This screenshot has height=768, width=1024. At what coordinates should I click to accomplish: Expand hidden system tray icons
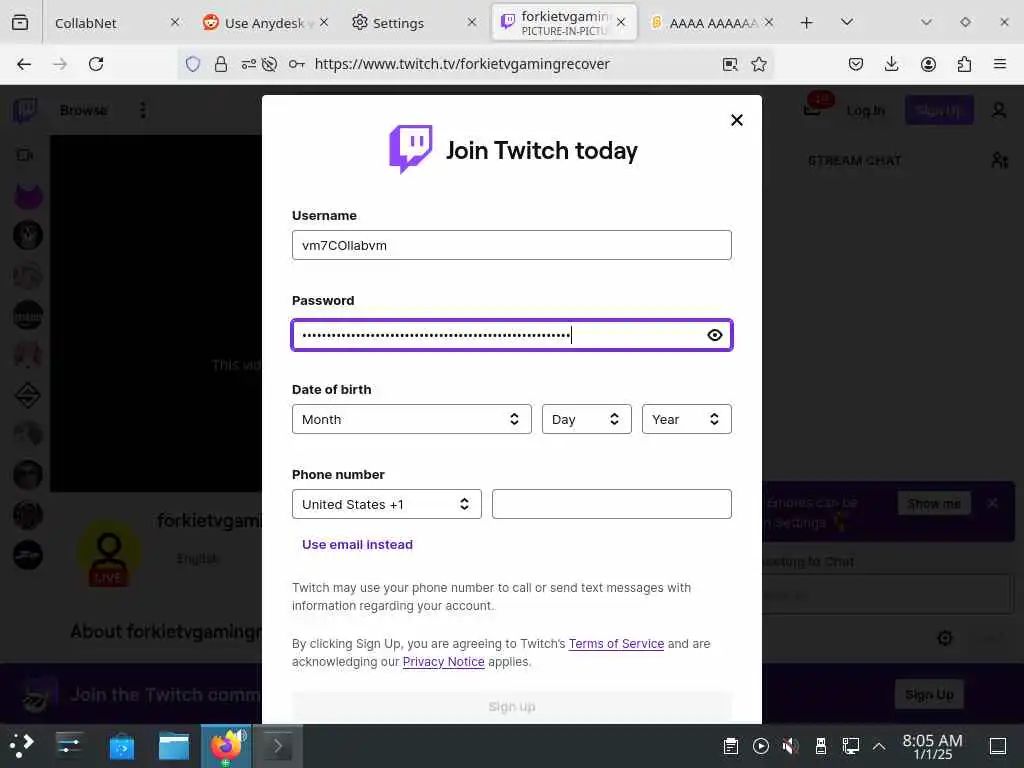(x=879, y=746)
